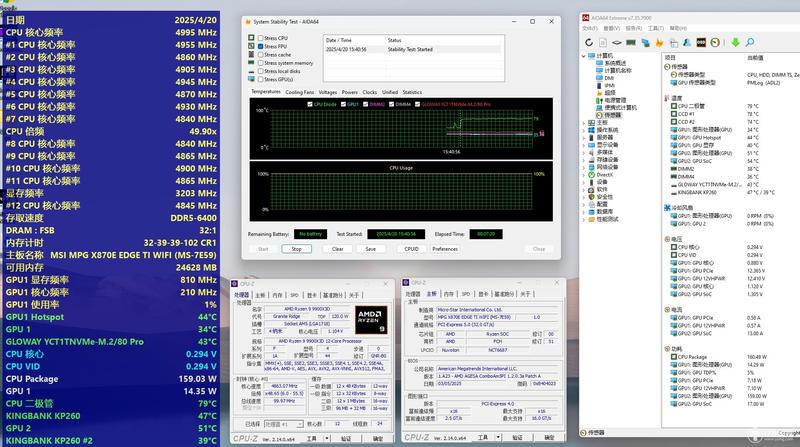The width and height of the screenshot is (800, 447).
Task: Click the green download arrow icon in AIDA64
Action: coord(735,42)
